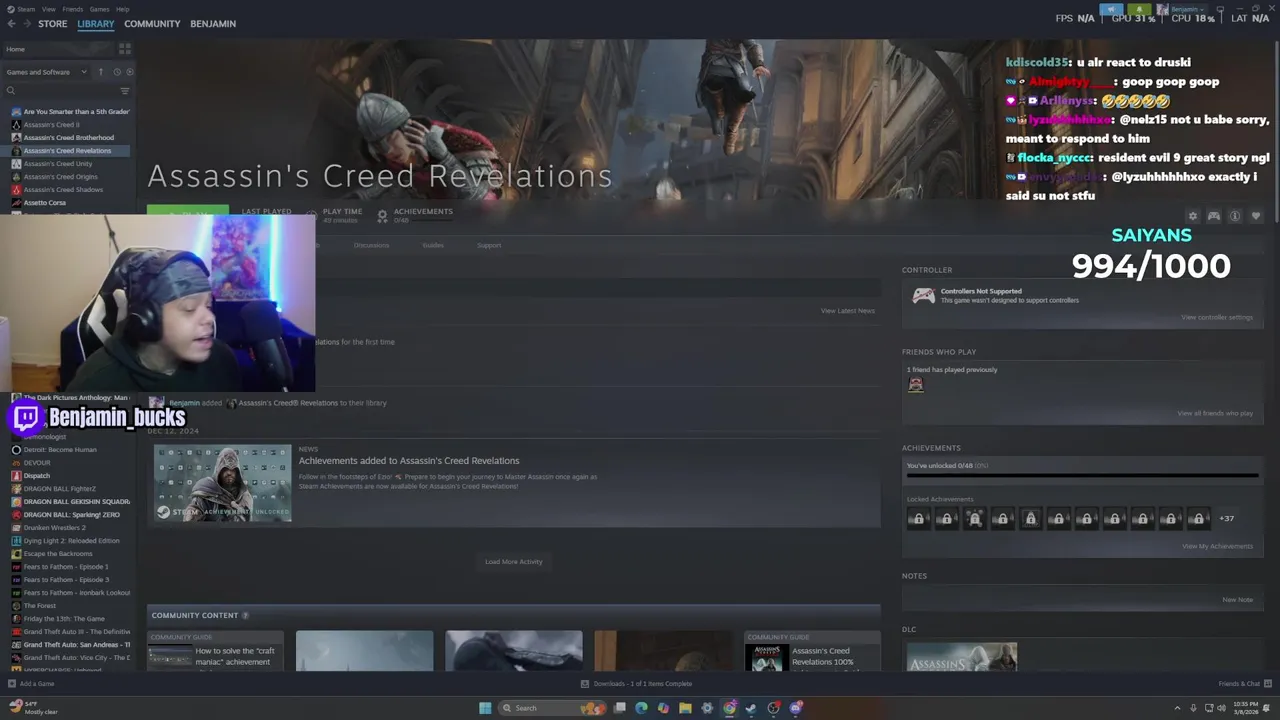
Task: Click the achievements progress bar
Action: 1082,477
